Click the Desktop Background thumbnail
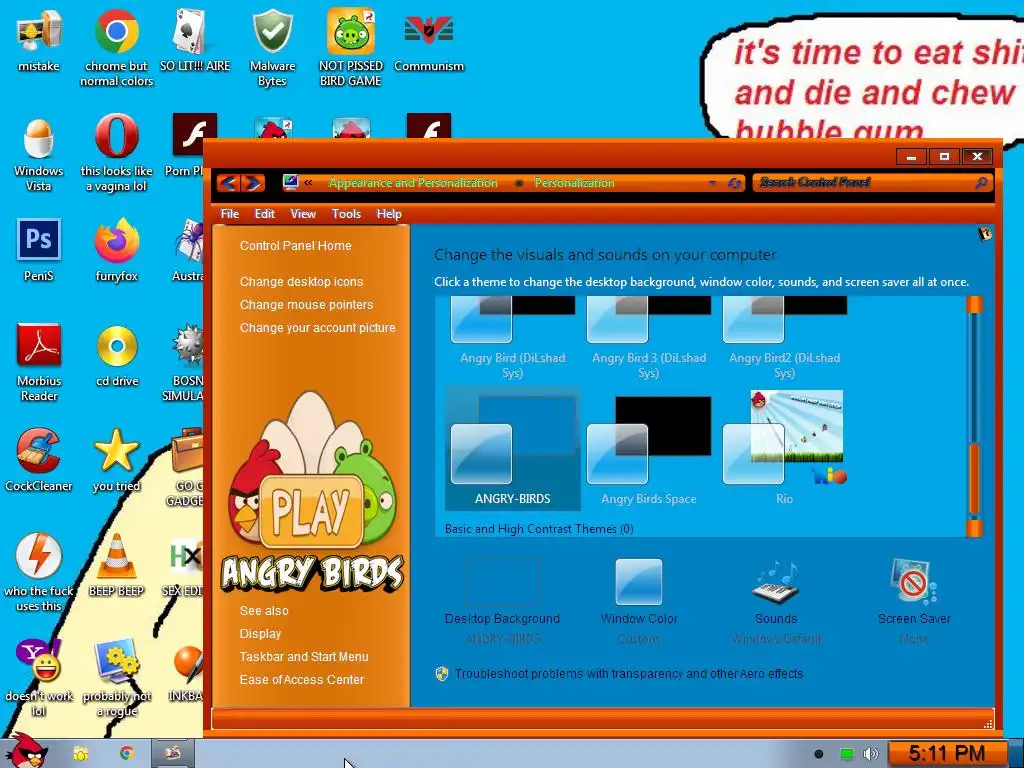The image size is (1024, 768). click(502, 581)
